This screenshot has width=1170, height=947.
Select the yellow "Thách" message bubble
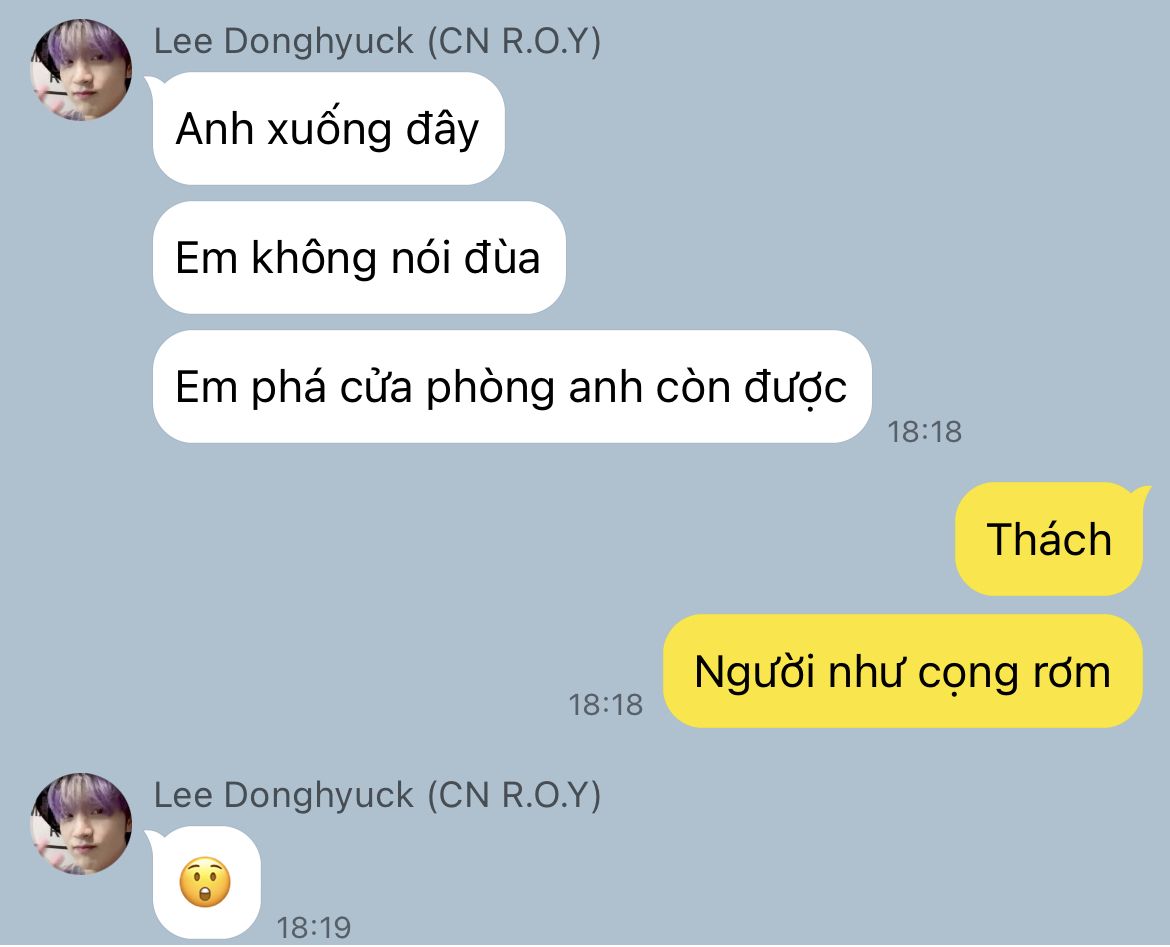[1048, 539]
